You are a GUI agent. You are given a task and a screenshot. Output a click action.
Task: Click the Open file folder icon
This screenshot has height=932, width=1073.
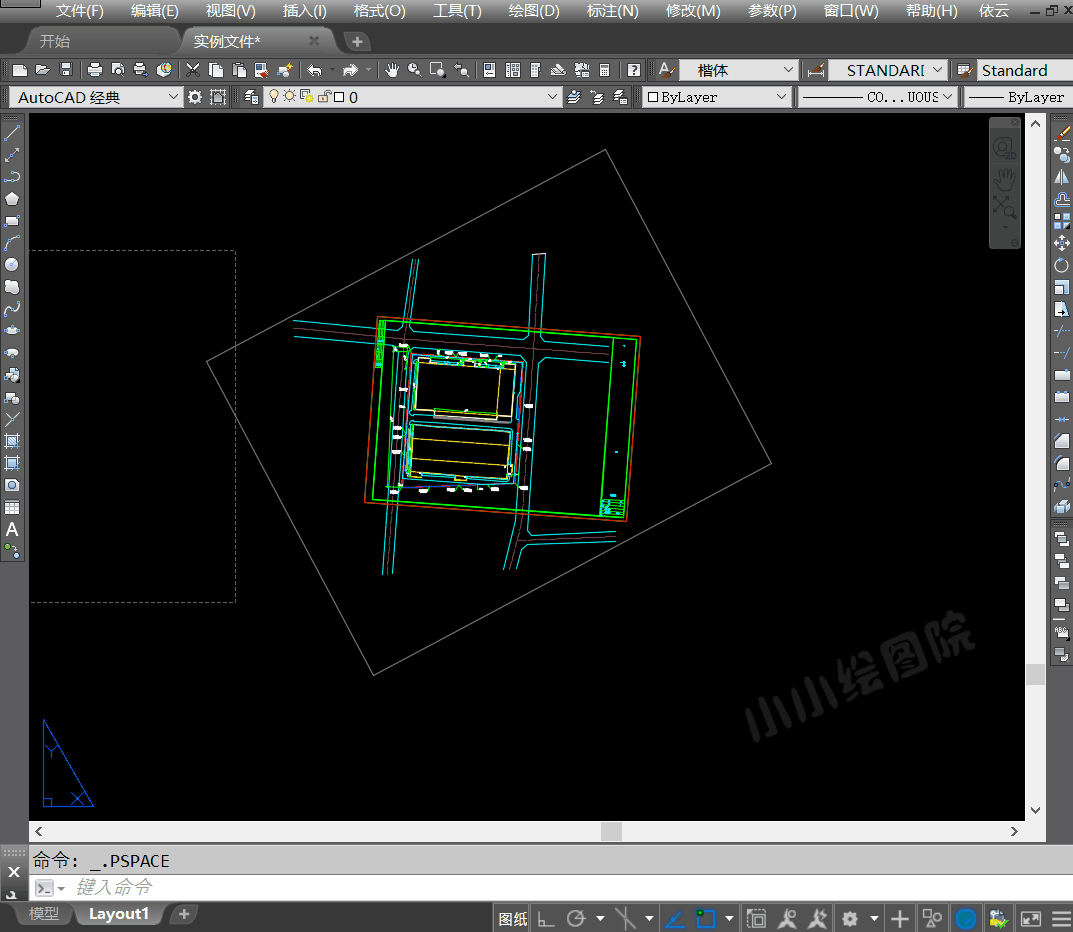[x=42, y=70]
